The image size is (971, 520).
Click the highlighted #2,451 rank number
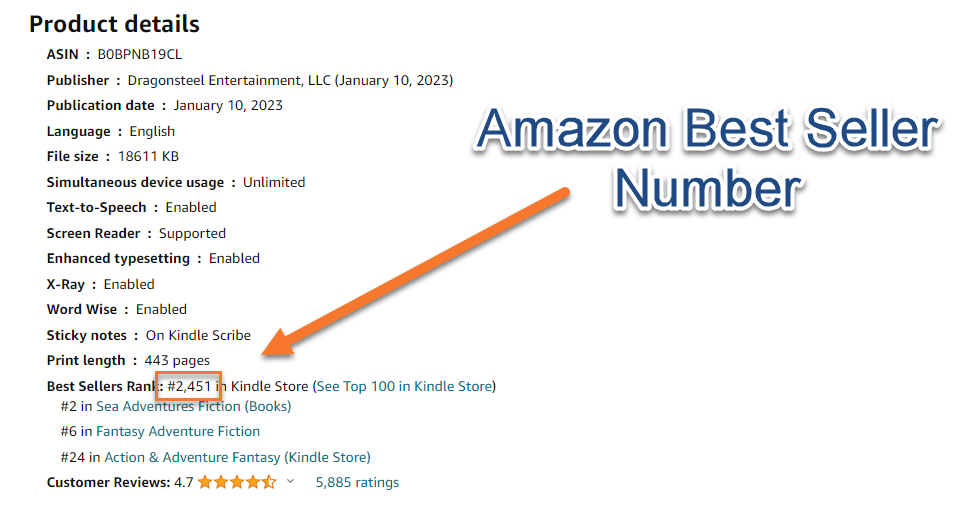188,386
